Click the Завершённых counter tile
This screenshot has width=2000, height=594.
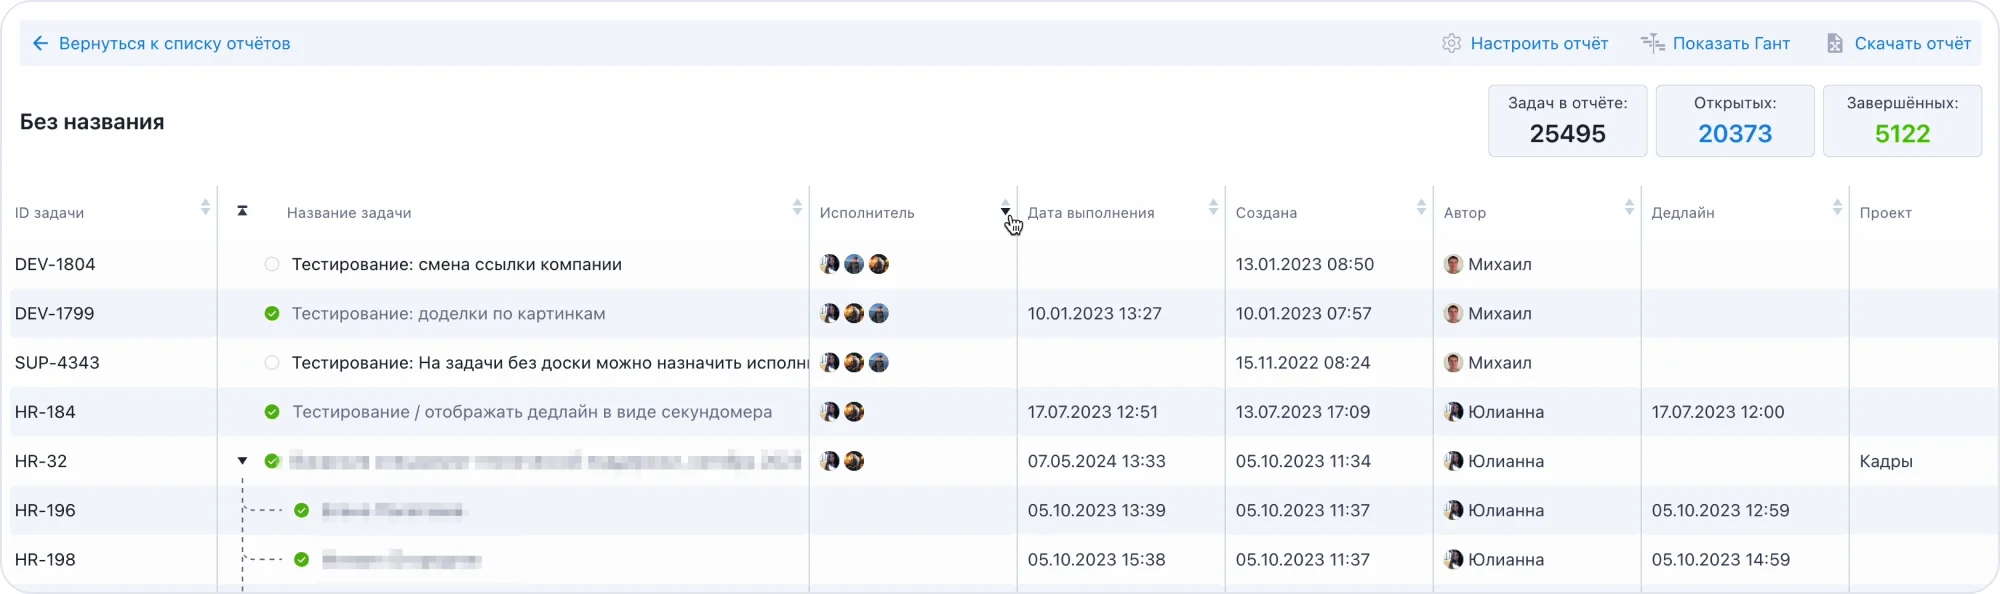pos(1901,121)
